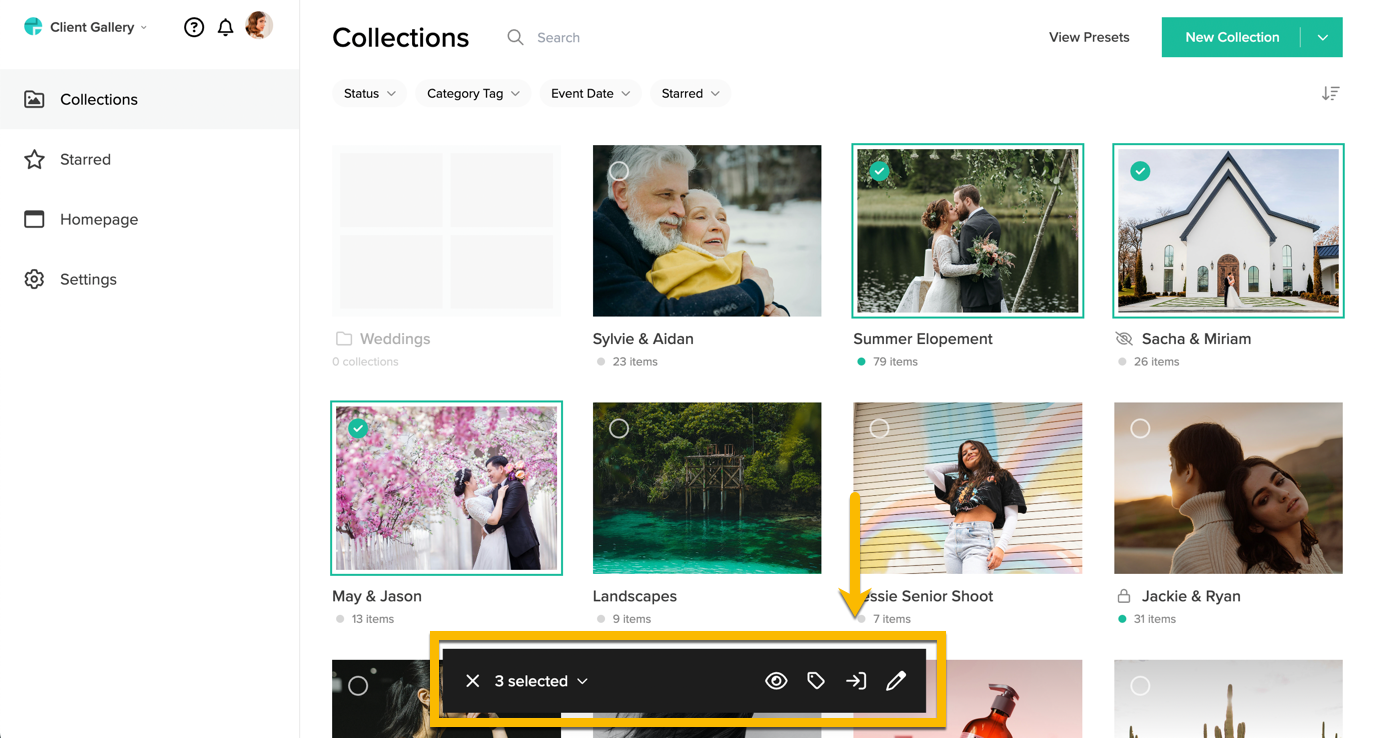Image resolution: width=1375 pixels, height=738 pixels.
Task: Click the eye visibility icon in selection bar
Action: point(776,681)
